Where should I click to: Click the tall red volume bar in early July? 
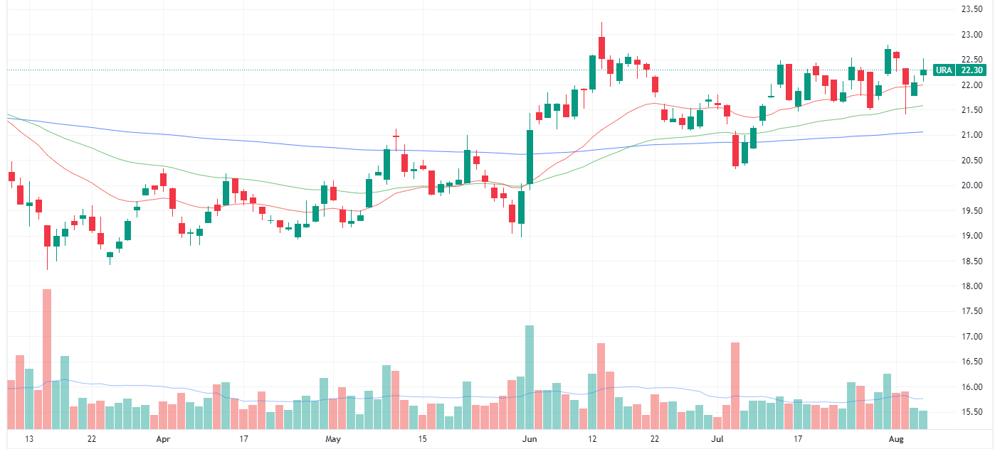point(735,385)
